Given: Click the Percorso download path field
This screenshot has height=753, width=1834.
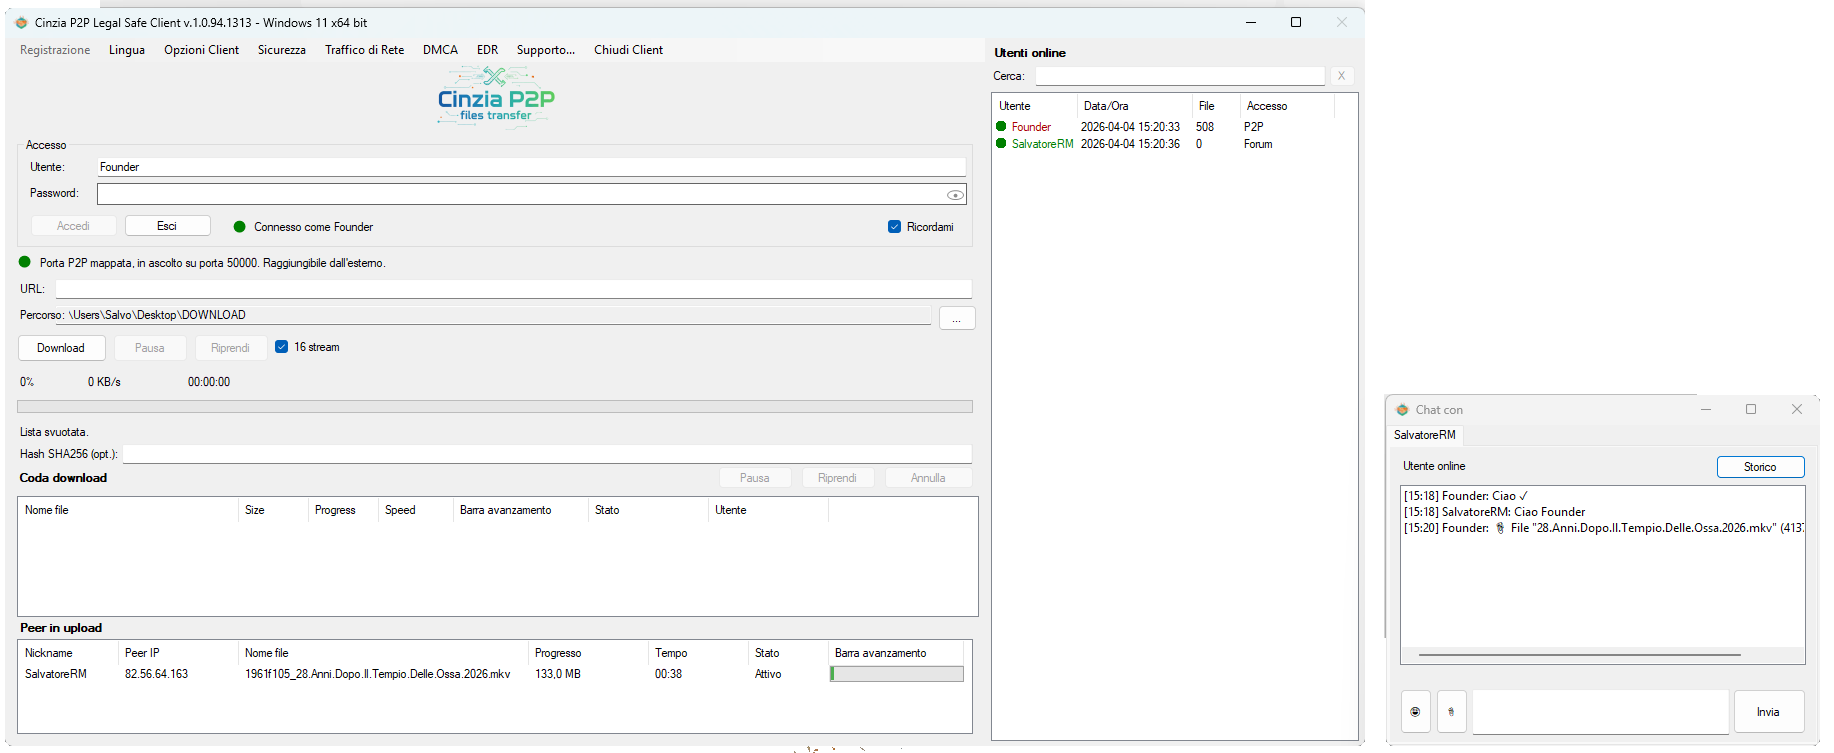Looking at the screenshot, I should [x=494, y=315].
